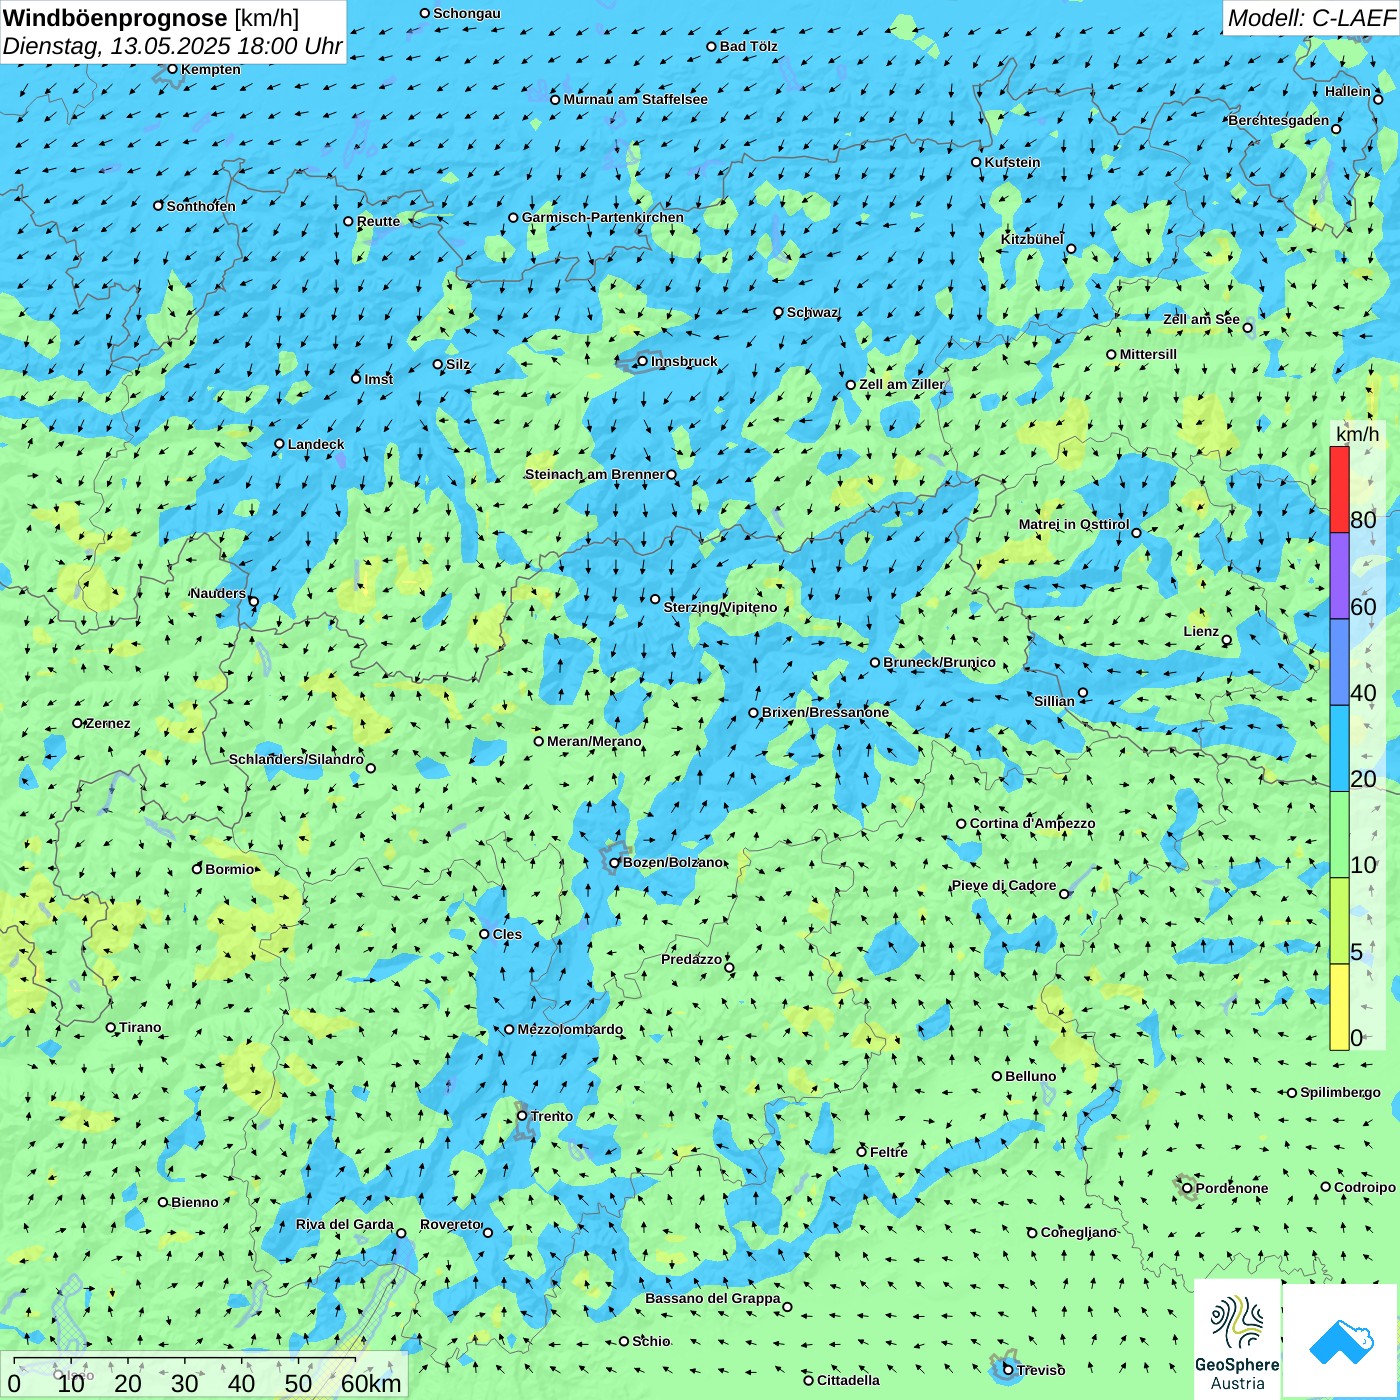Click the Pieve di Cadore label
The width and height of the screenshot is (1400, 1400).
[1003, 885]
